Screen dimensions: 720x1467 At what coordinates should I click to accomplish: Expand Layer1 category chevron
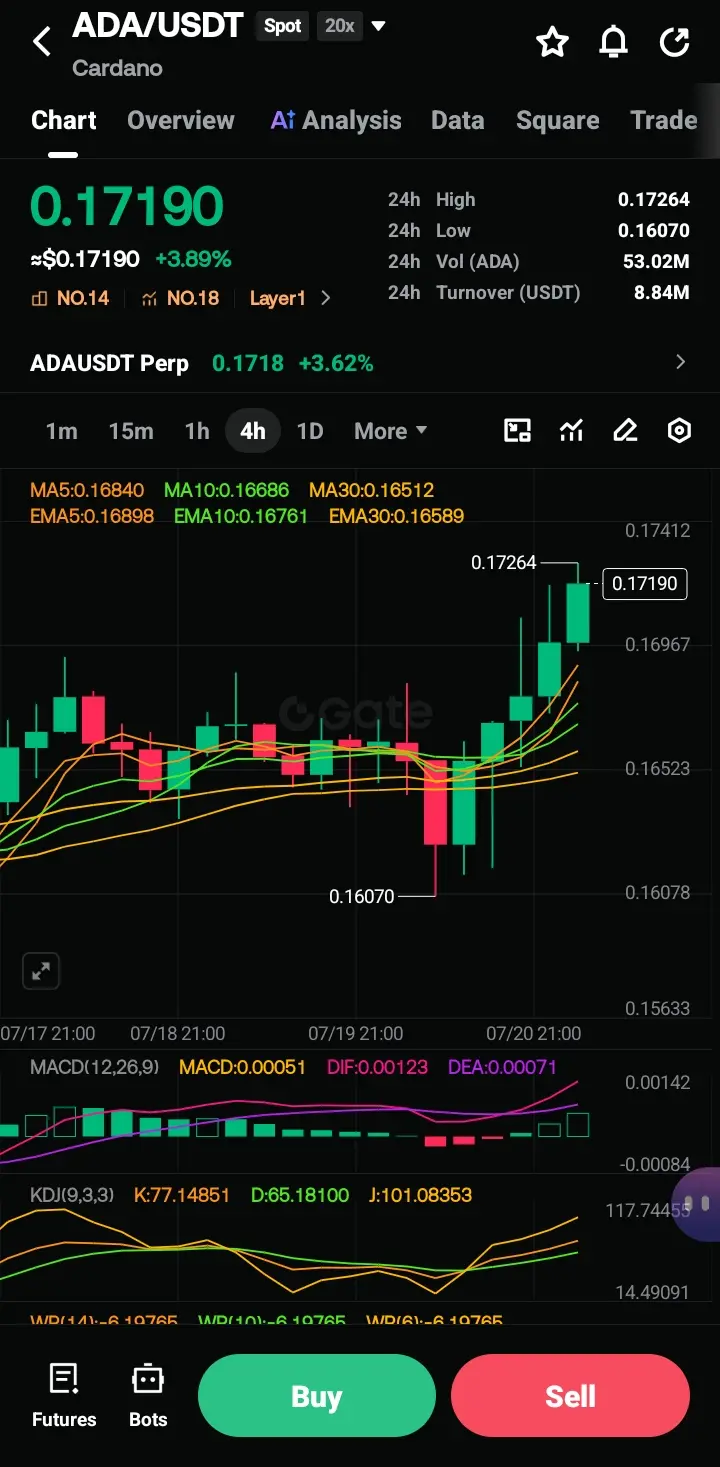tap(325, 298)
